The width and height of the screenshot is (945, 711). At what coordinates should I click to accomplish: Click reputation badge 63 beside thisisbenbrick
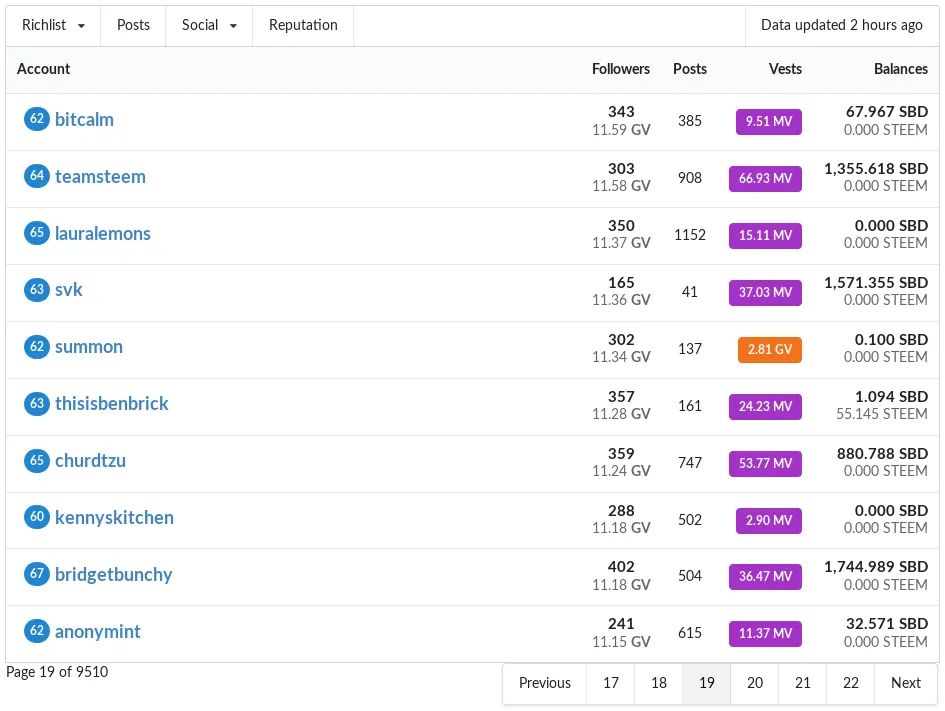[x=37, y=402]
